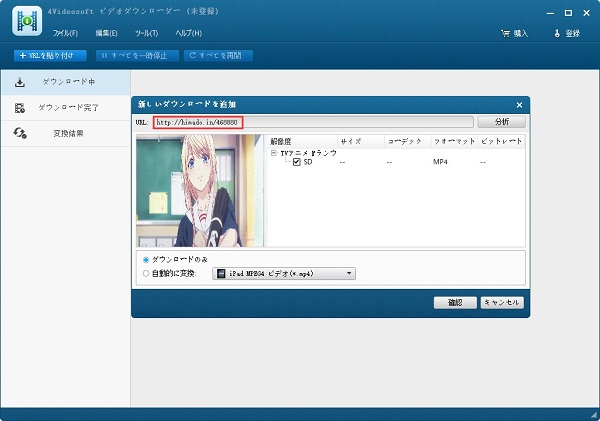Uncheck the SD resolution checkbox
The image size is (600, 421).
[x=297, y=162]
